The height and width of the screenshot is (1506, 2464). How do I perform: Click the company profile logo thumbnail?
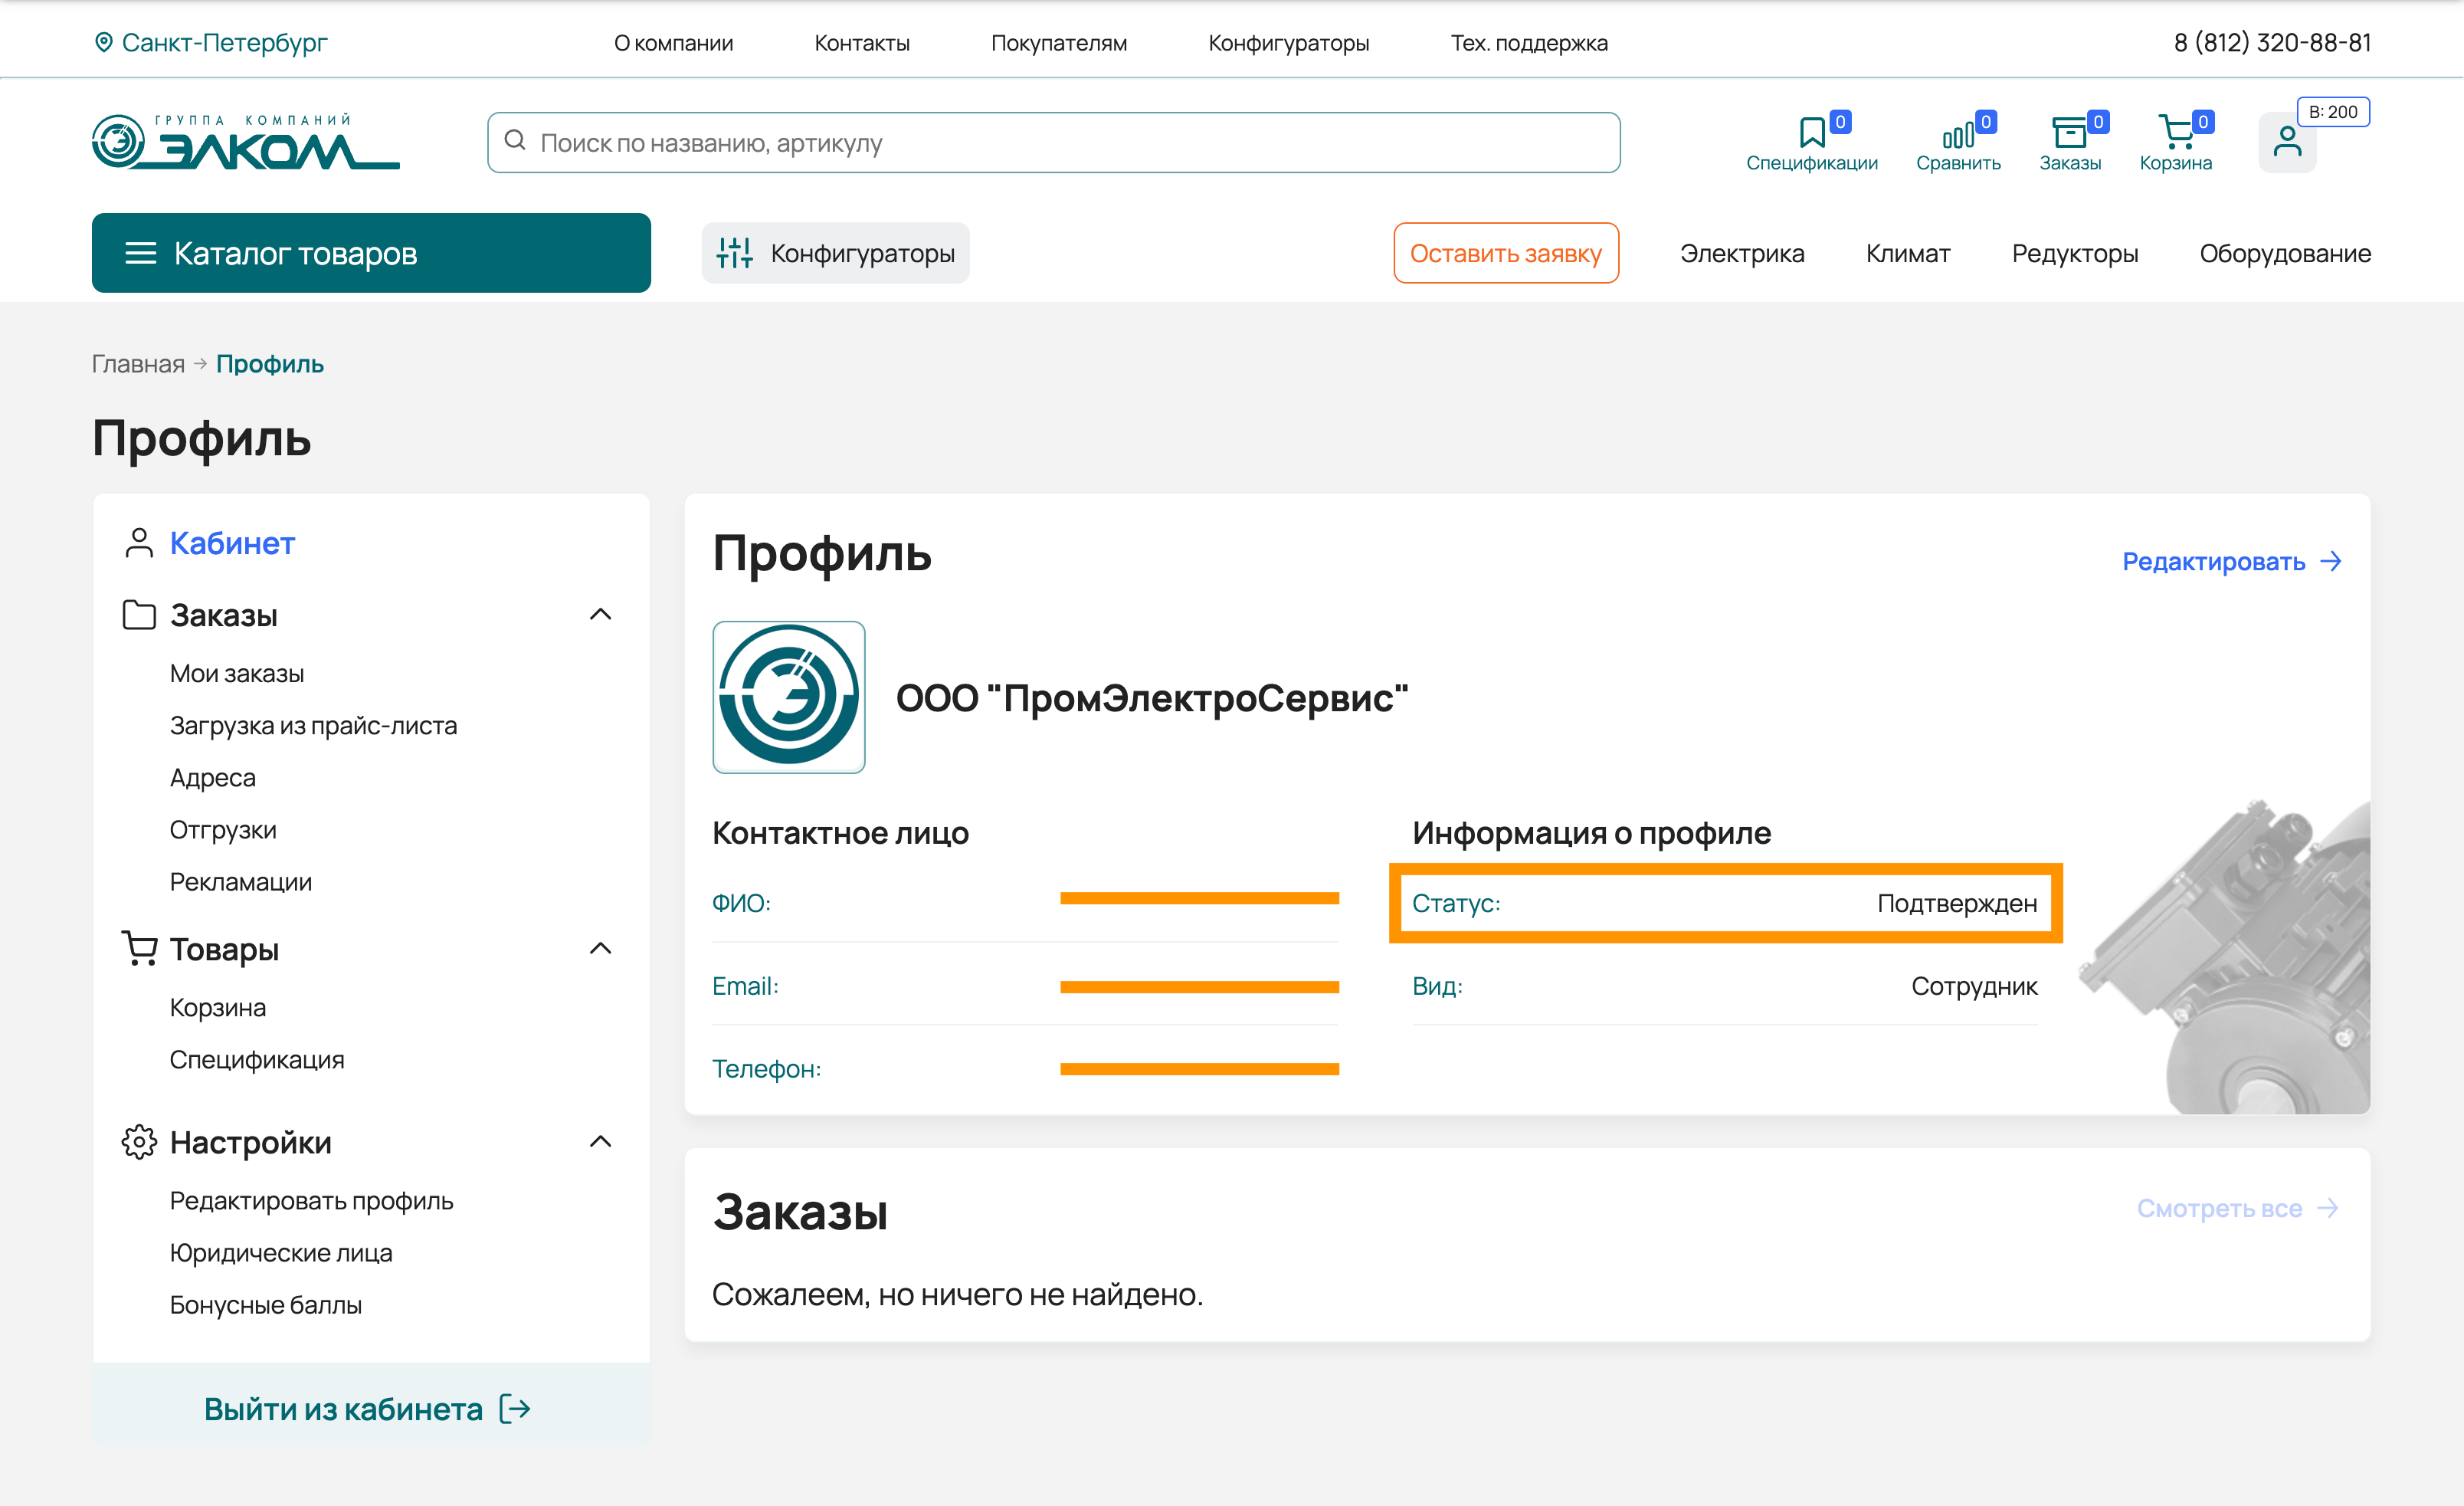pyautogui.click(x=788, y=697)
